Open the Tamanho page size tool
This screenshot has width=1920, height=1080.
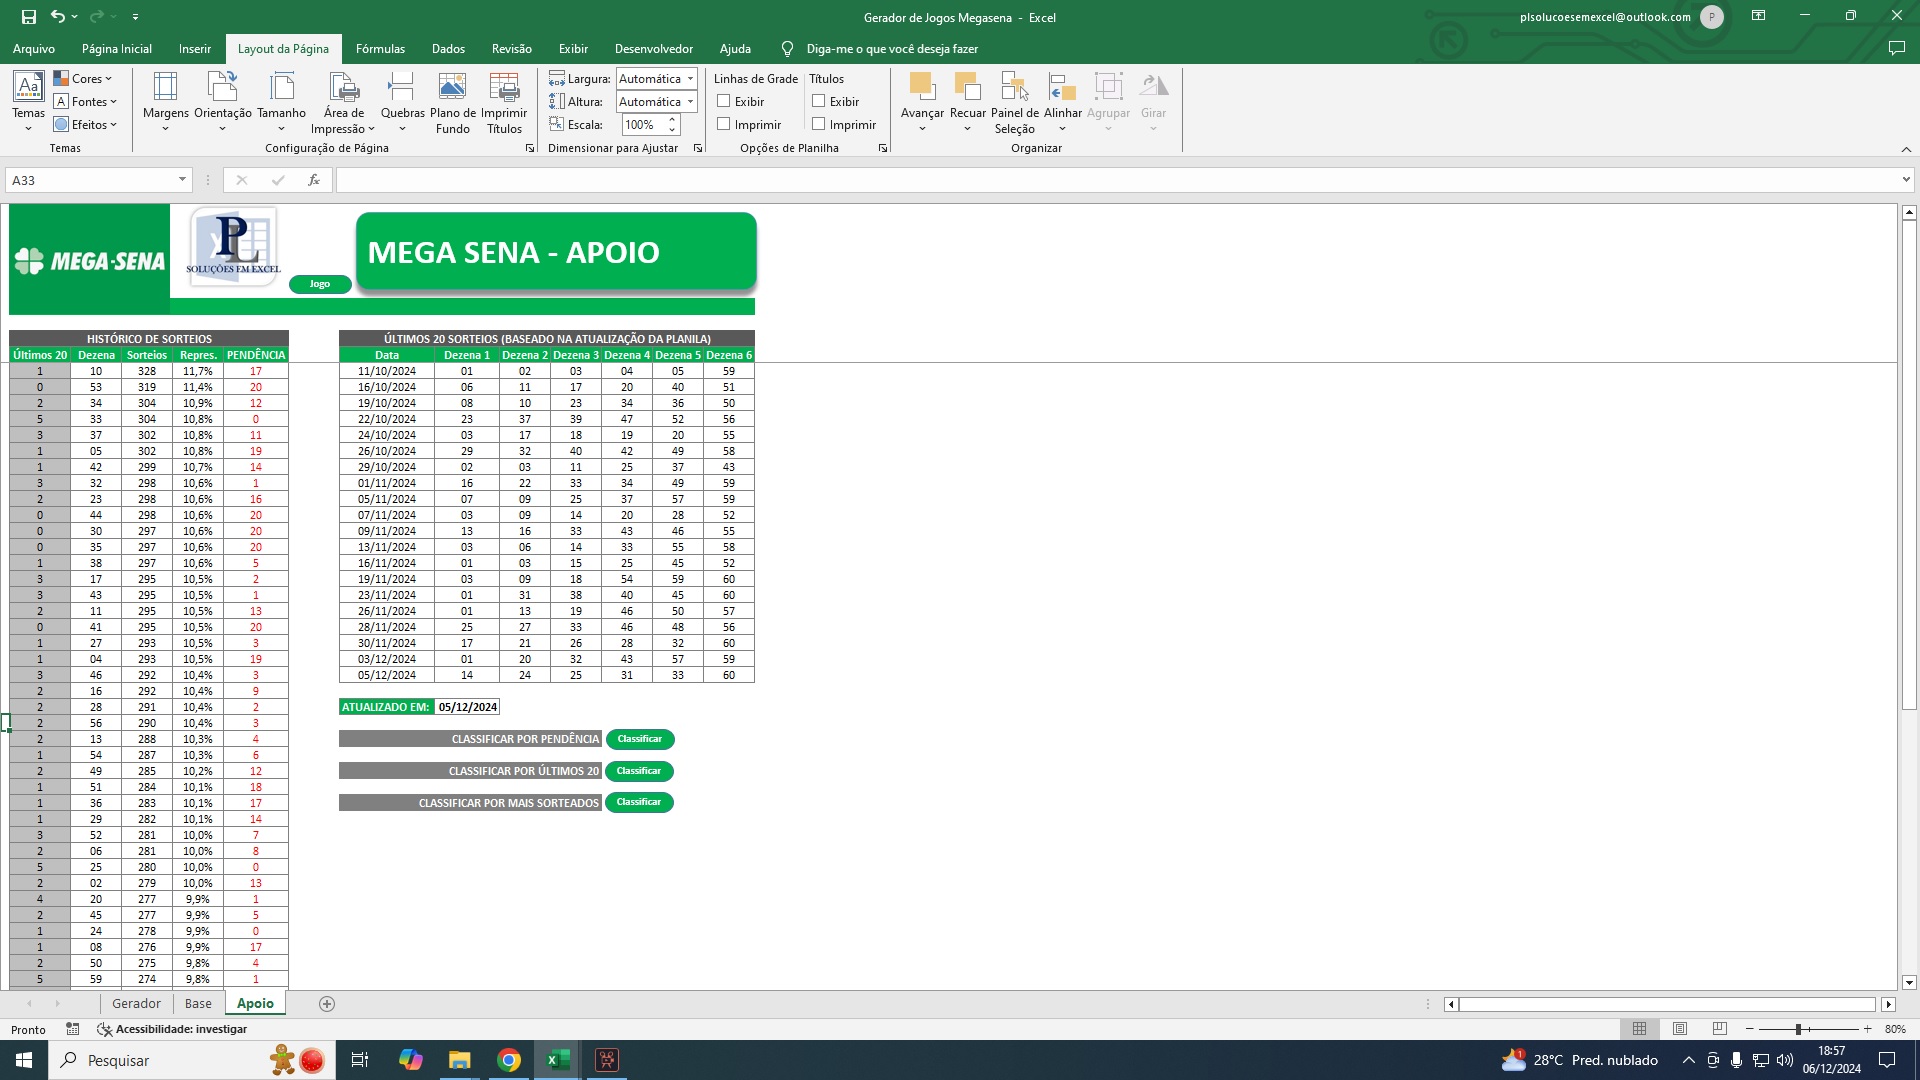click(x=281, y=102)
